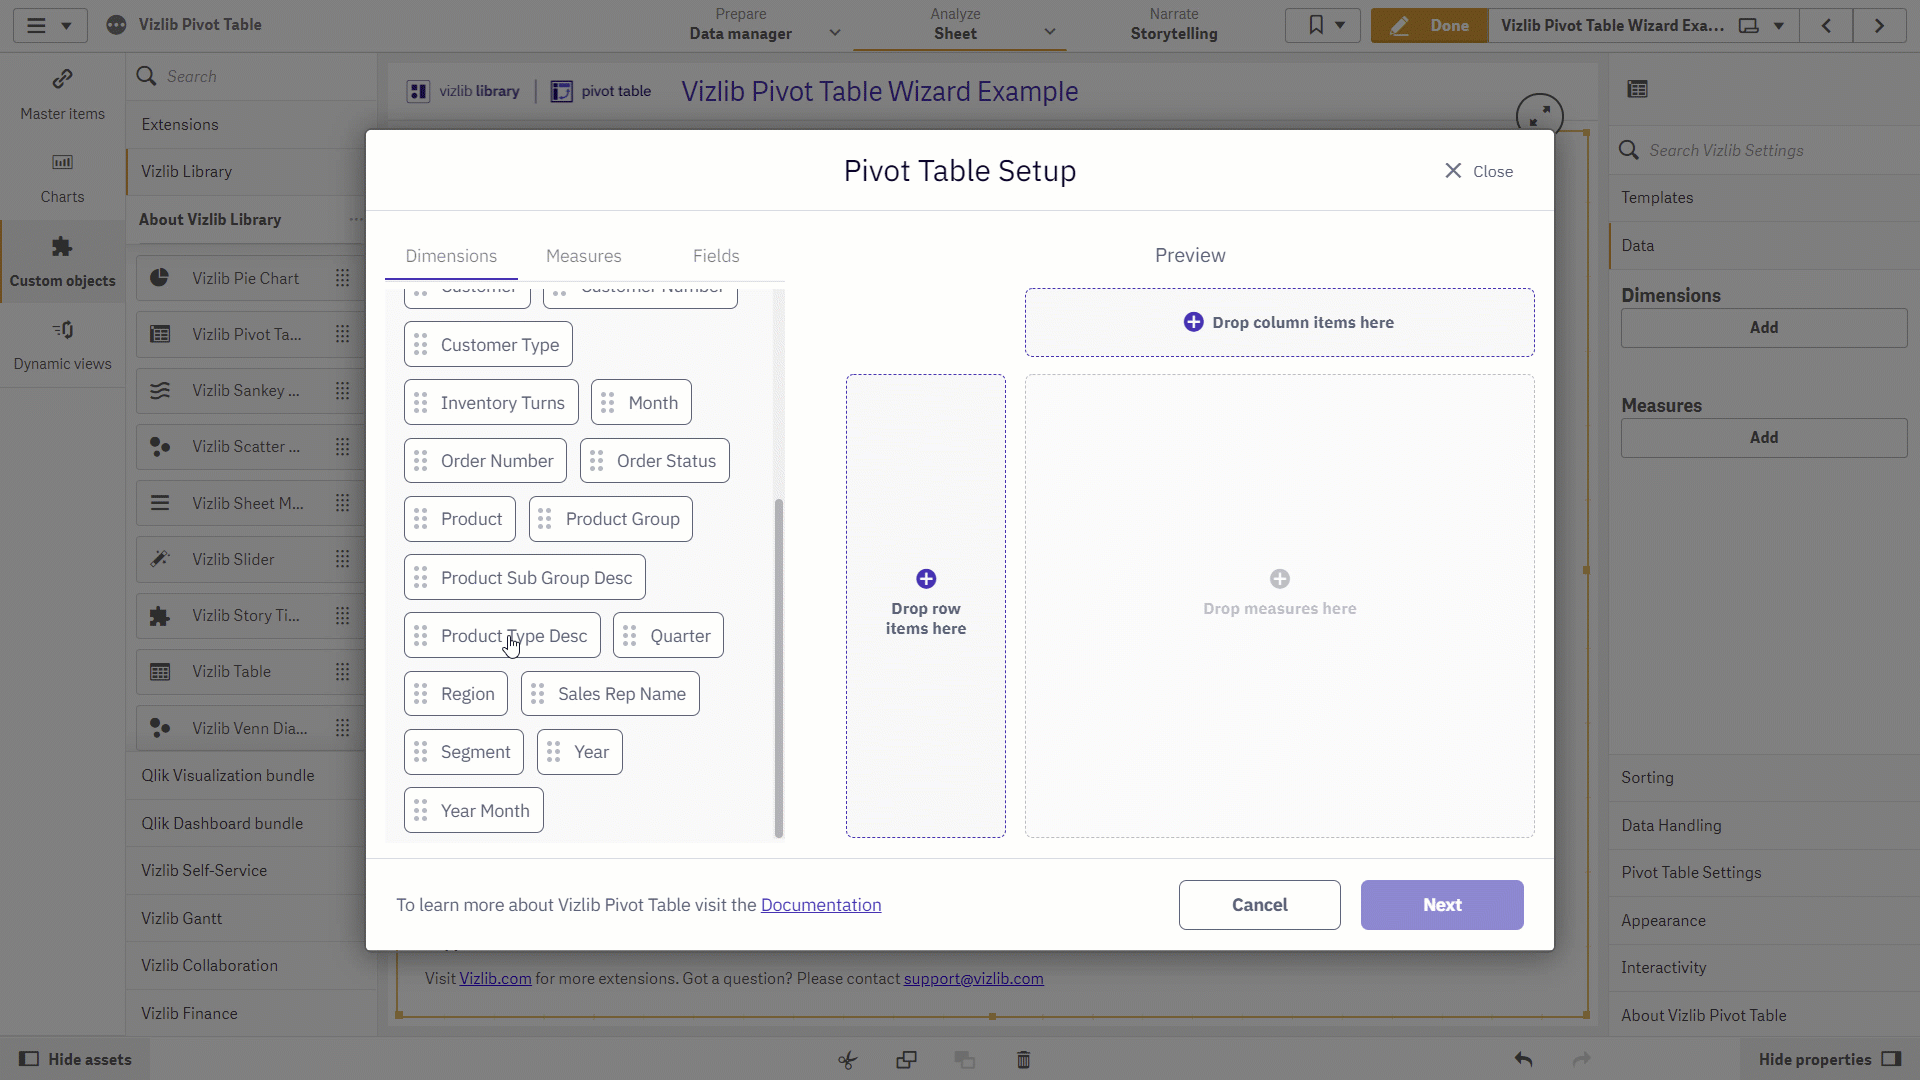Image resolution: width=1920 pixels, height=1080 pixels.
Task: Switch to the Fields tab
Action: [x=716, y=256]
